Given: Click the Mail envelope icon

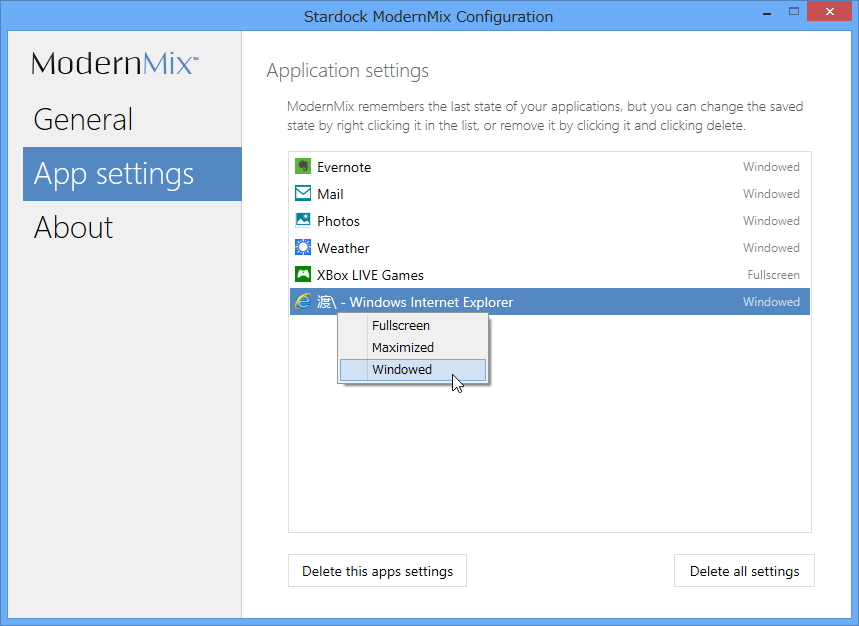Looking at the screenshot, I should pos(303,193).
